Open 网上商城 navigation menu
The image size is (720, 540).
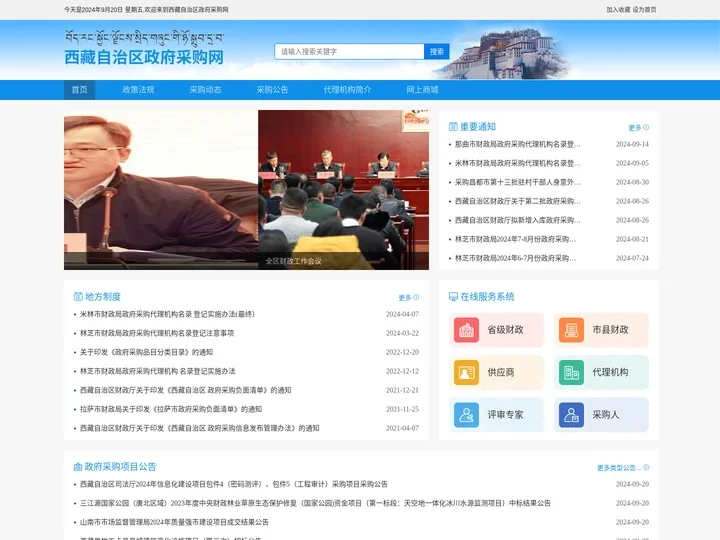pyautogui.click(x=422, y=90)
